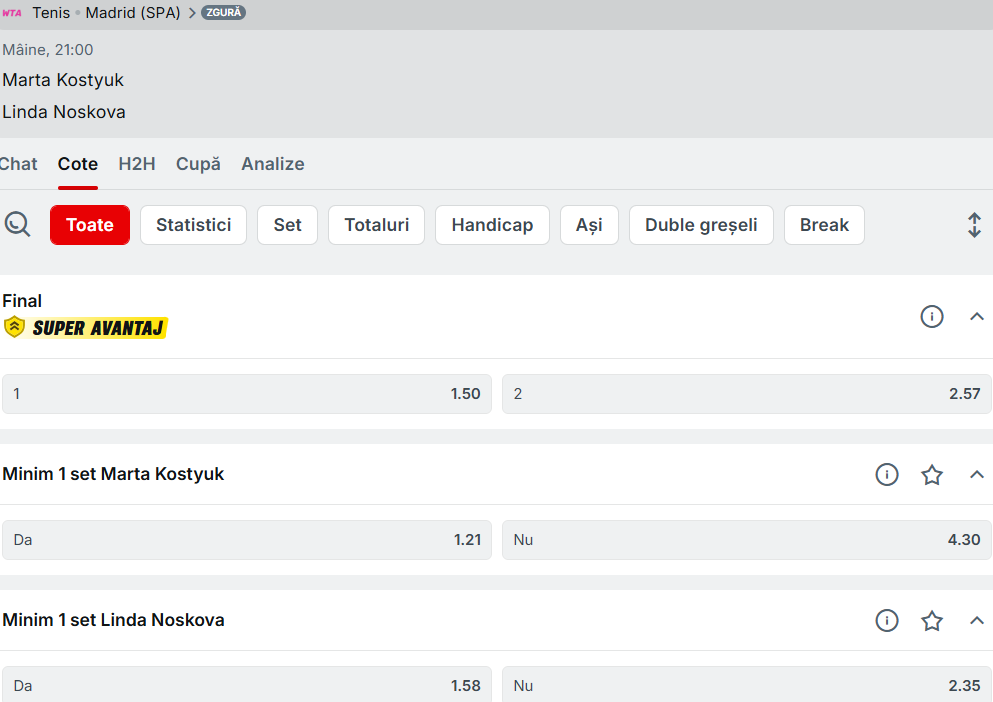Click the Super Avantaj badge
Screen dimensions: 993x702
click(86, 328)
